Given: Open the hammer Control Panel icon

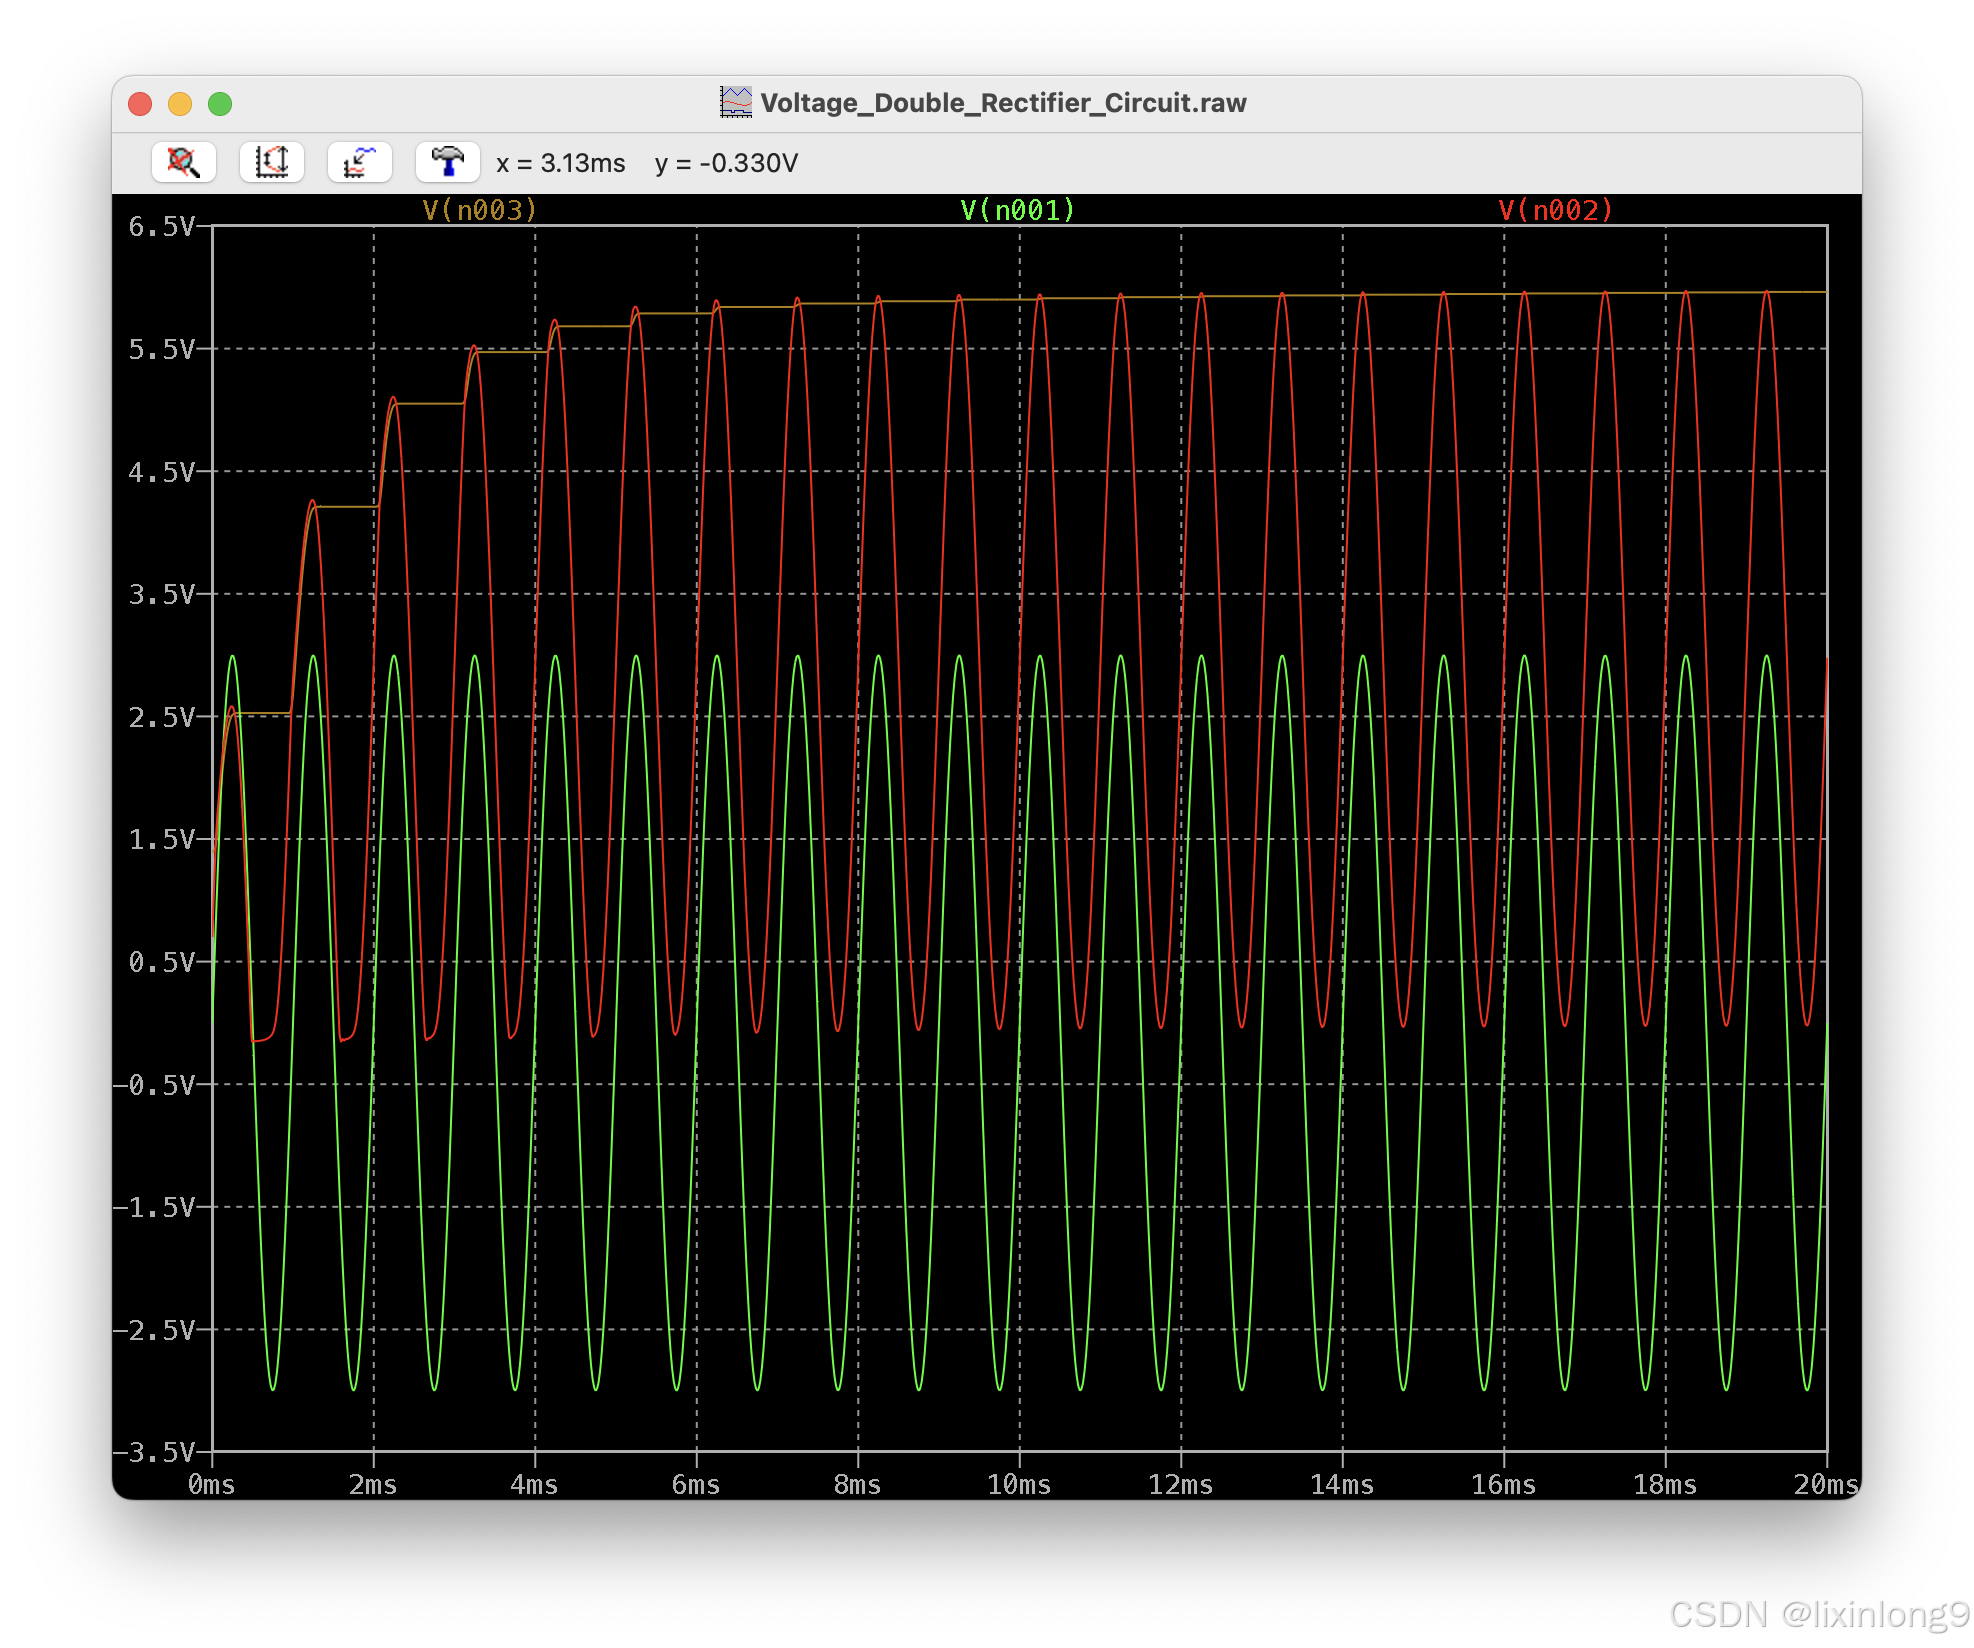Looking at the screenshot, I should (x=447, y=162).
